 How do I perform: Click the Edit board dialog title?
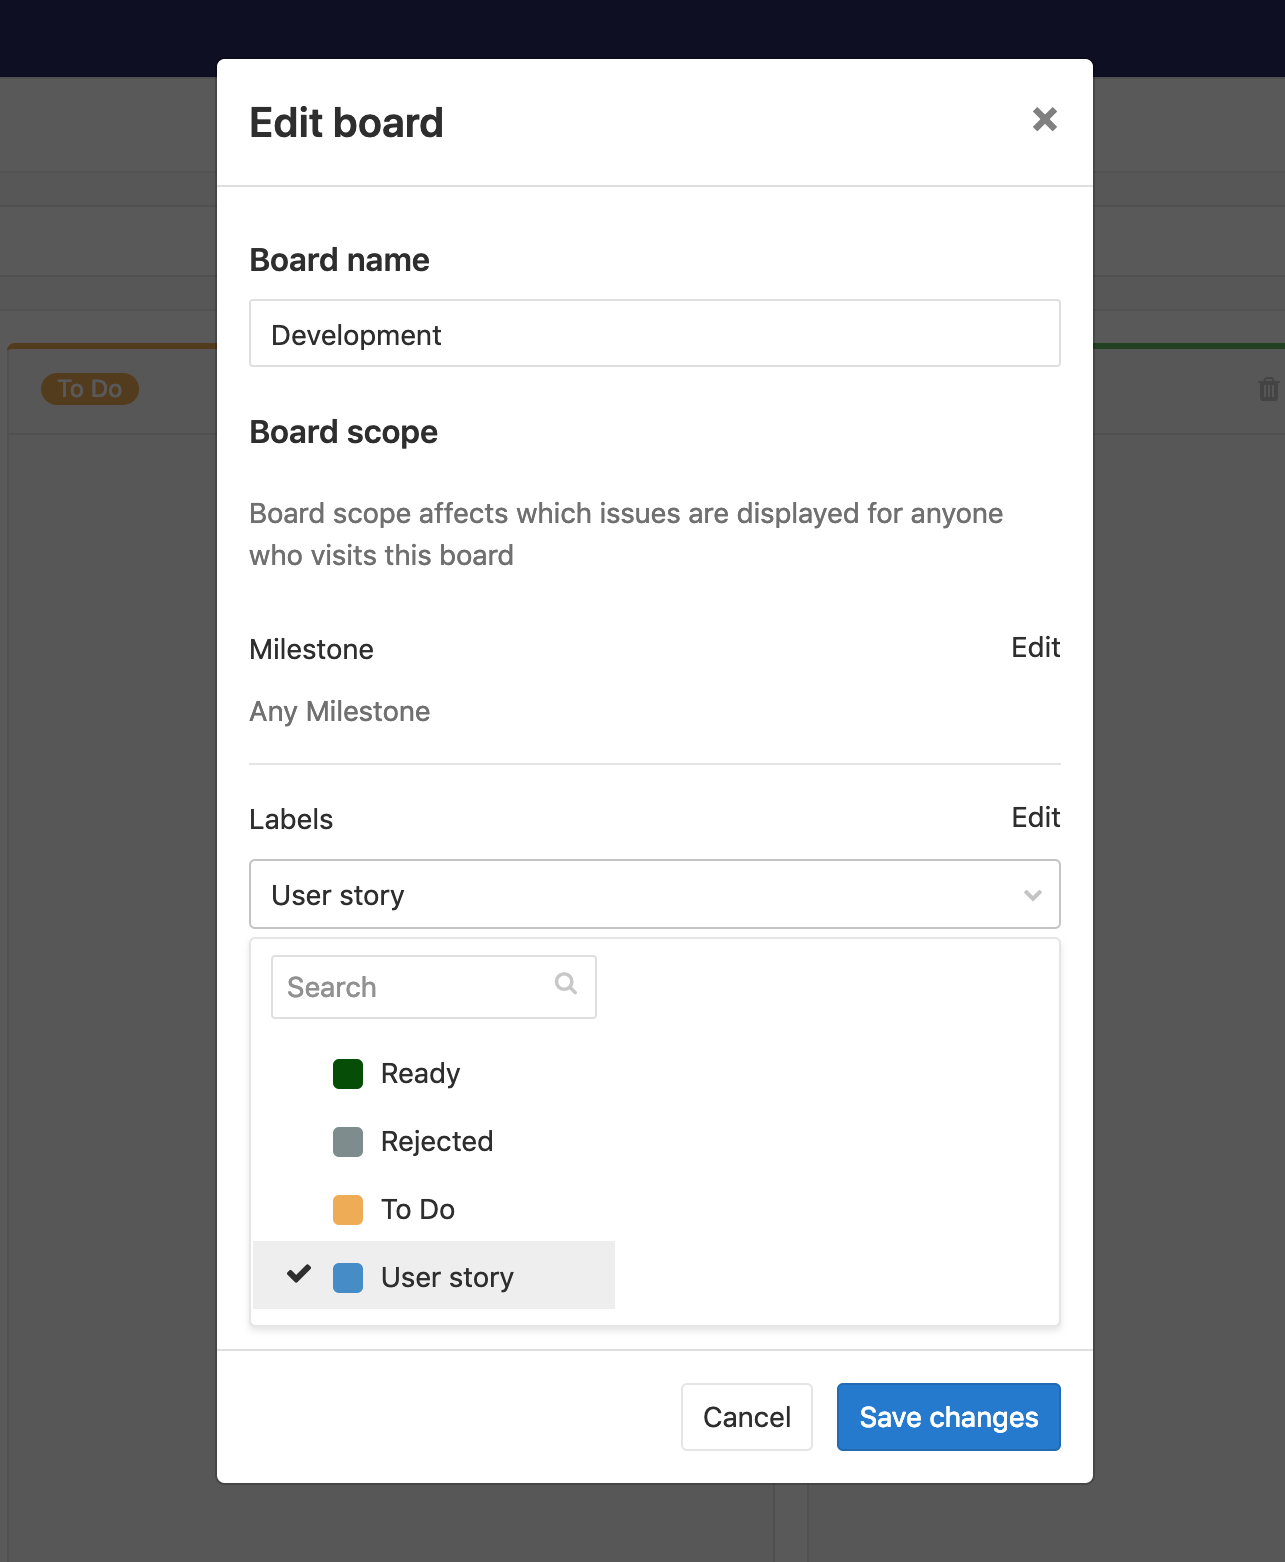346,123
